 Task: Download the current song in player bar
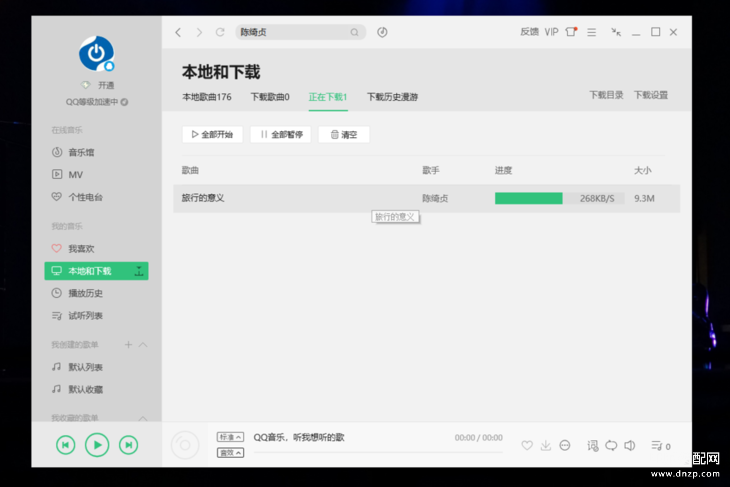click(x=546, y=446)
